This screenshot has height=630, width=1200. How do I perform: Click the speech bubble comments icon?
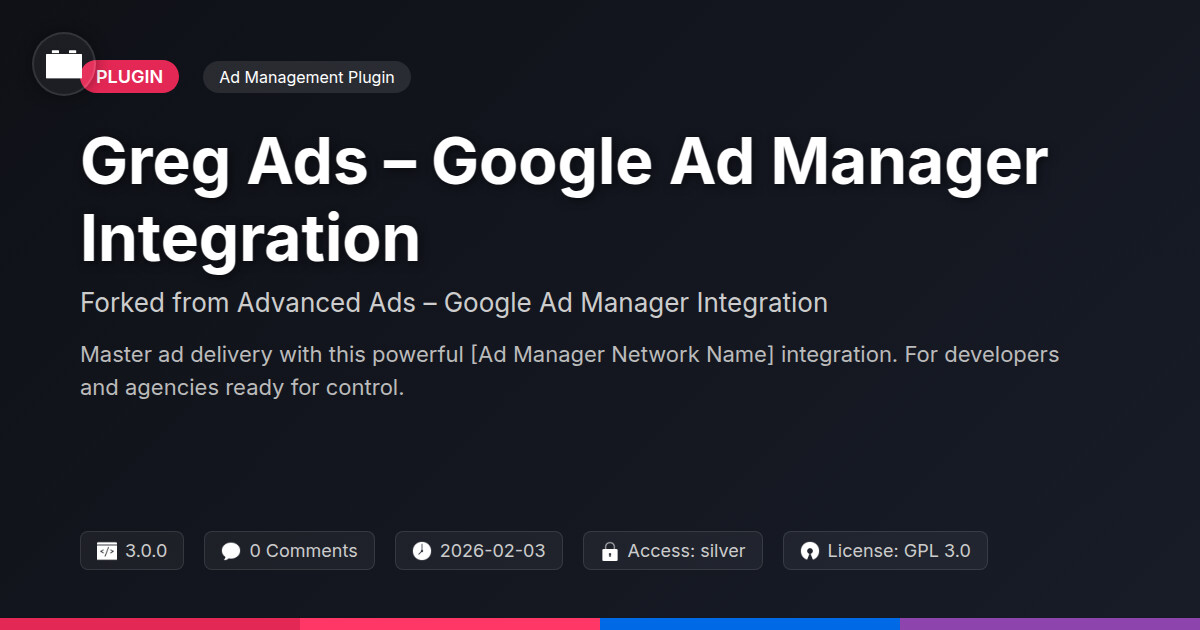[231, 551]
